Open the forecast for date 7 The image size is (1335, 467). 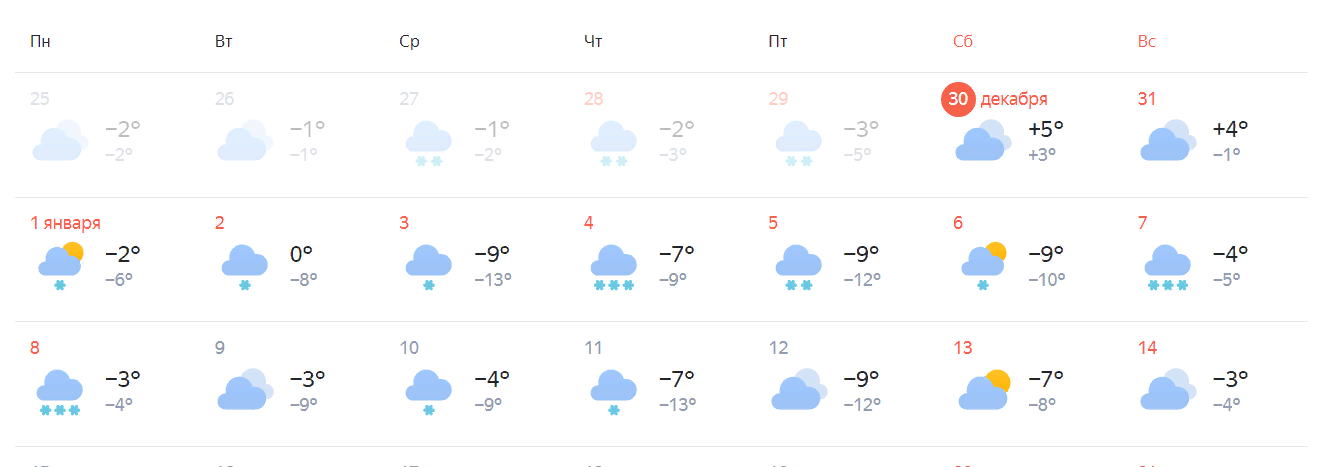pos(1143,223)
